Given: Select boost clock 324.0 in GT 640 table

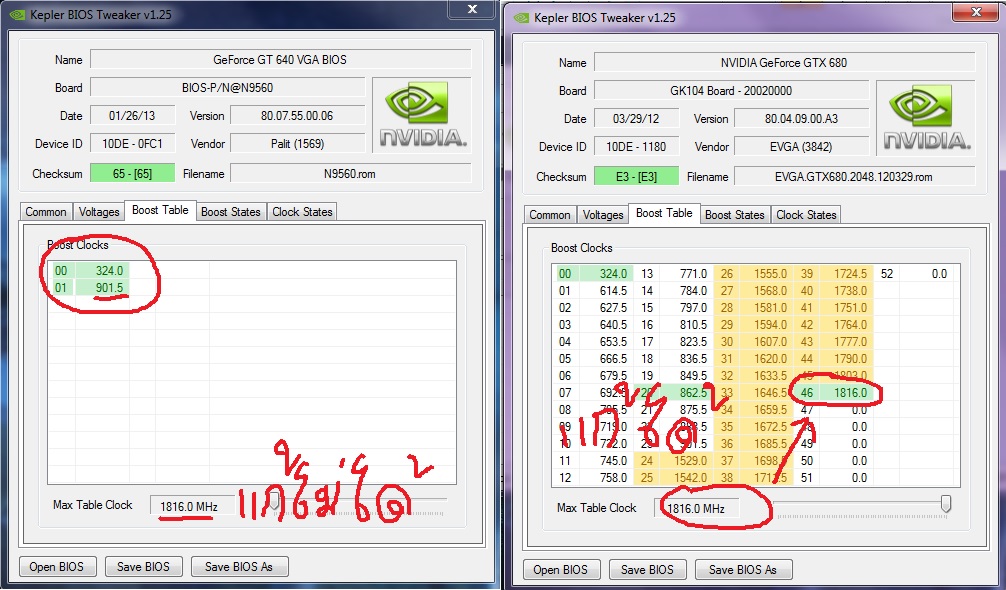Looking at the screenshot, I should (x=102, y=271).
